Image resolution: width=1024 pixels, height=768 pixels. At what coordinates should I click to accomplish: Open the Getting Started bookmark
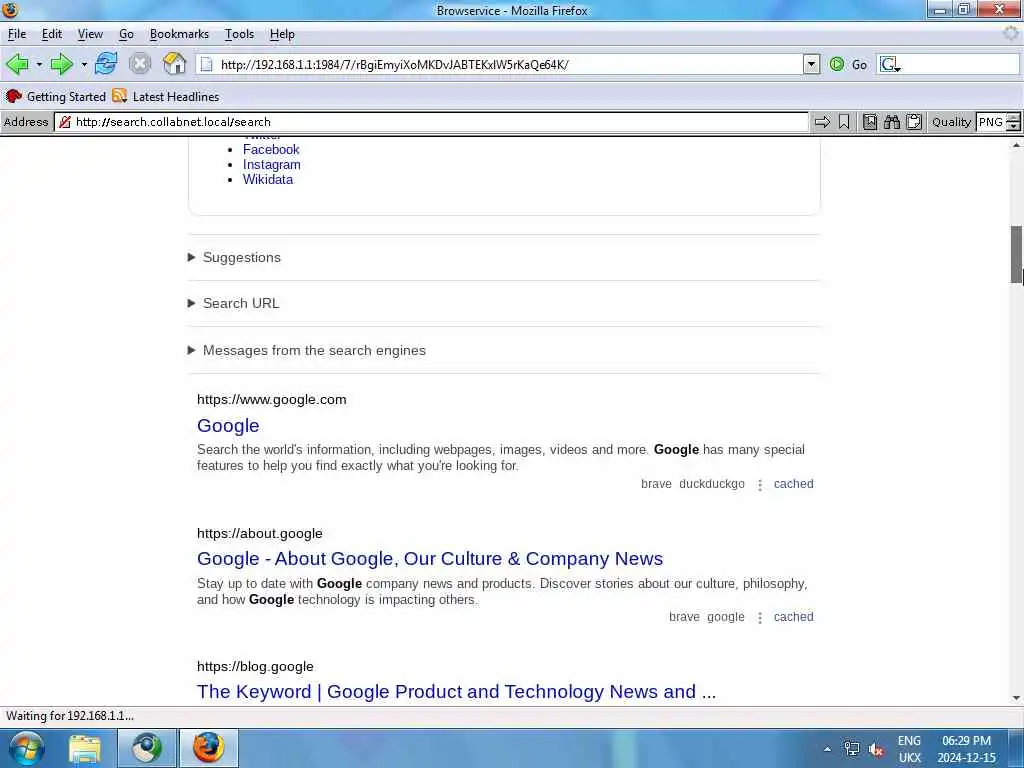point(56,97)
